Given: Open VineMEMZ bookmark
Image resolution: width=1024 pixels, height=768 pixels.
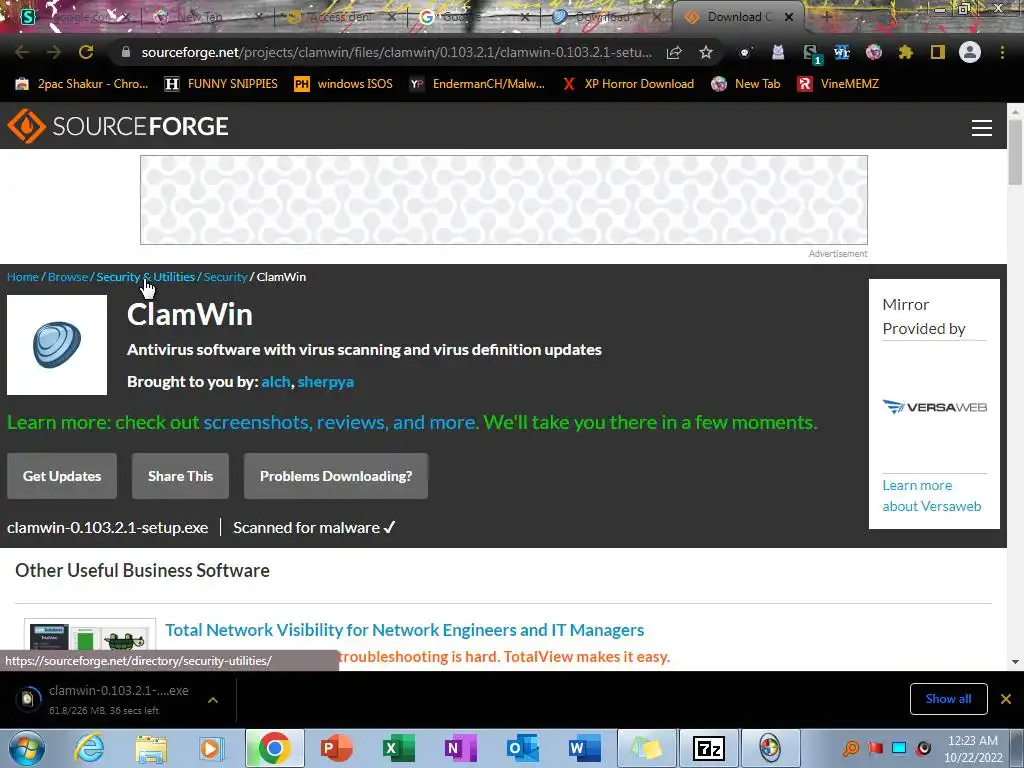Looking at the screenshot, I should (839, 84).
